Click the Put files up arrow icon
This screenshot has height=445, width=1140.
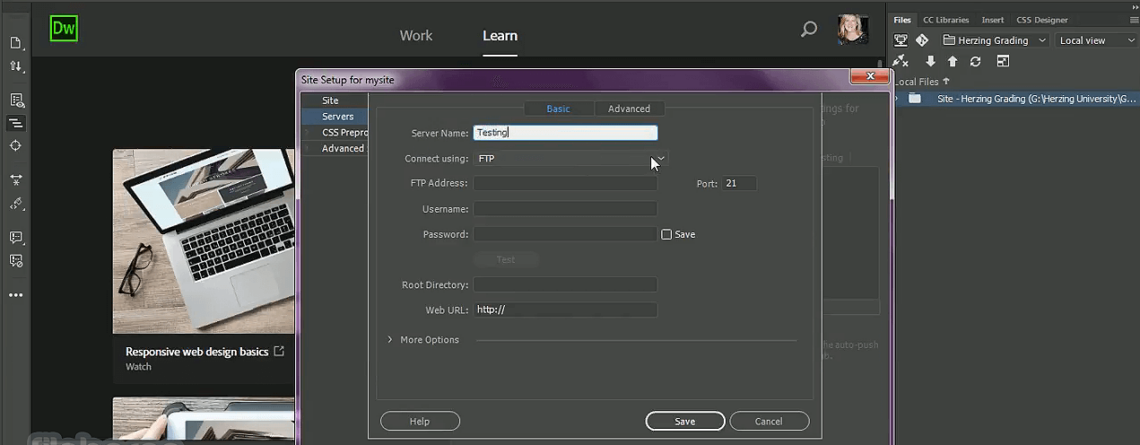tap(952, 62)
